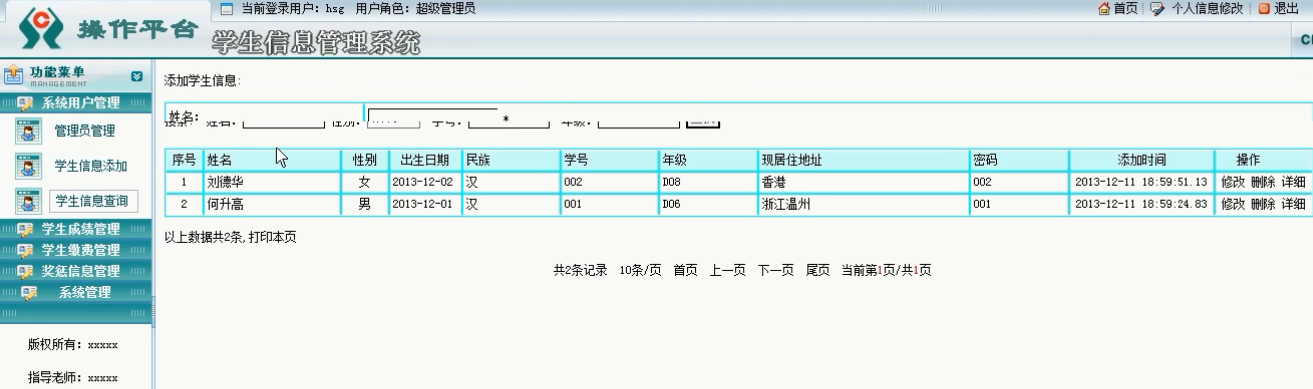
Task: Click the birth date 2013-12-02
Action: tap(422, 182)
